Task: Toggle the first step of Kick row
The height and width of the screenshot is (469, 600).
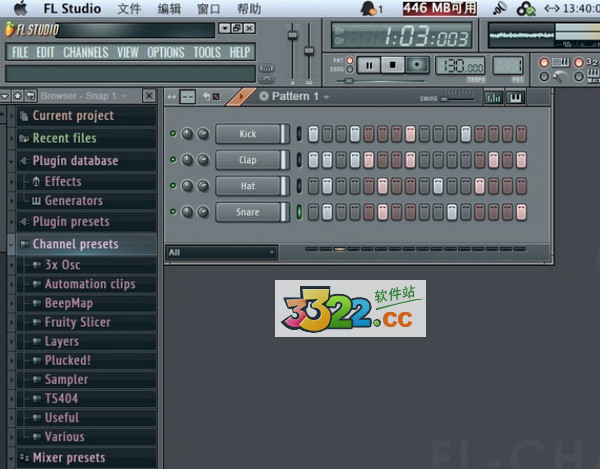Action: pos(313,134)
